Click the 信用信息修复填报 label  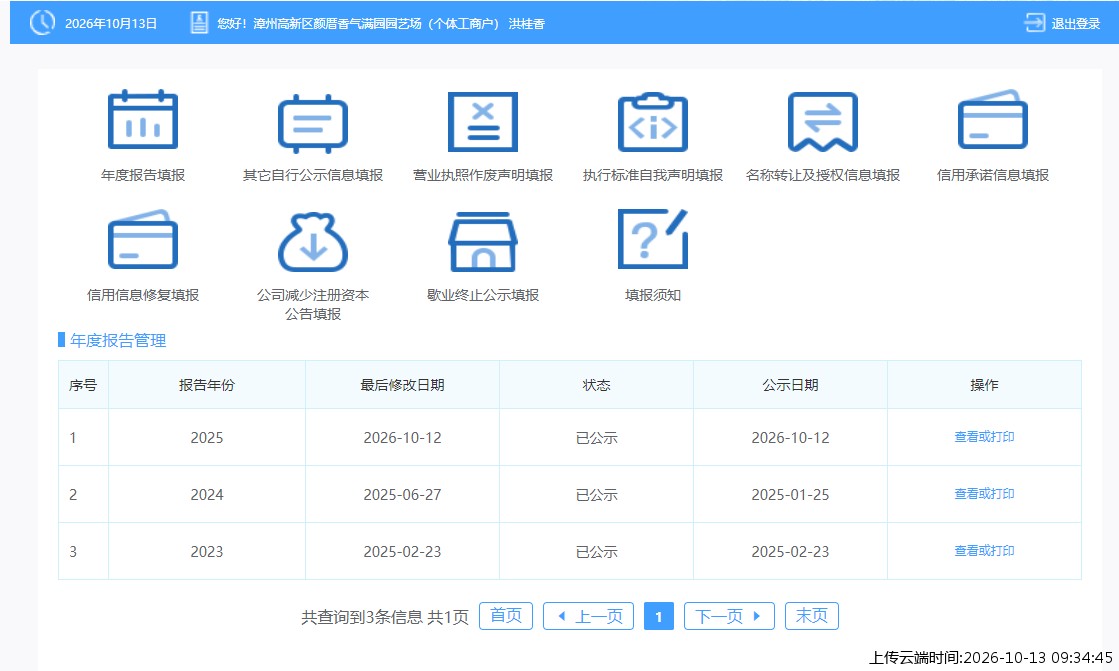(143, 295)
